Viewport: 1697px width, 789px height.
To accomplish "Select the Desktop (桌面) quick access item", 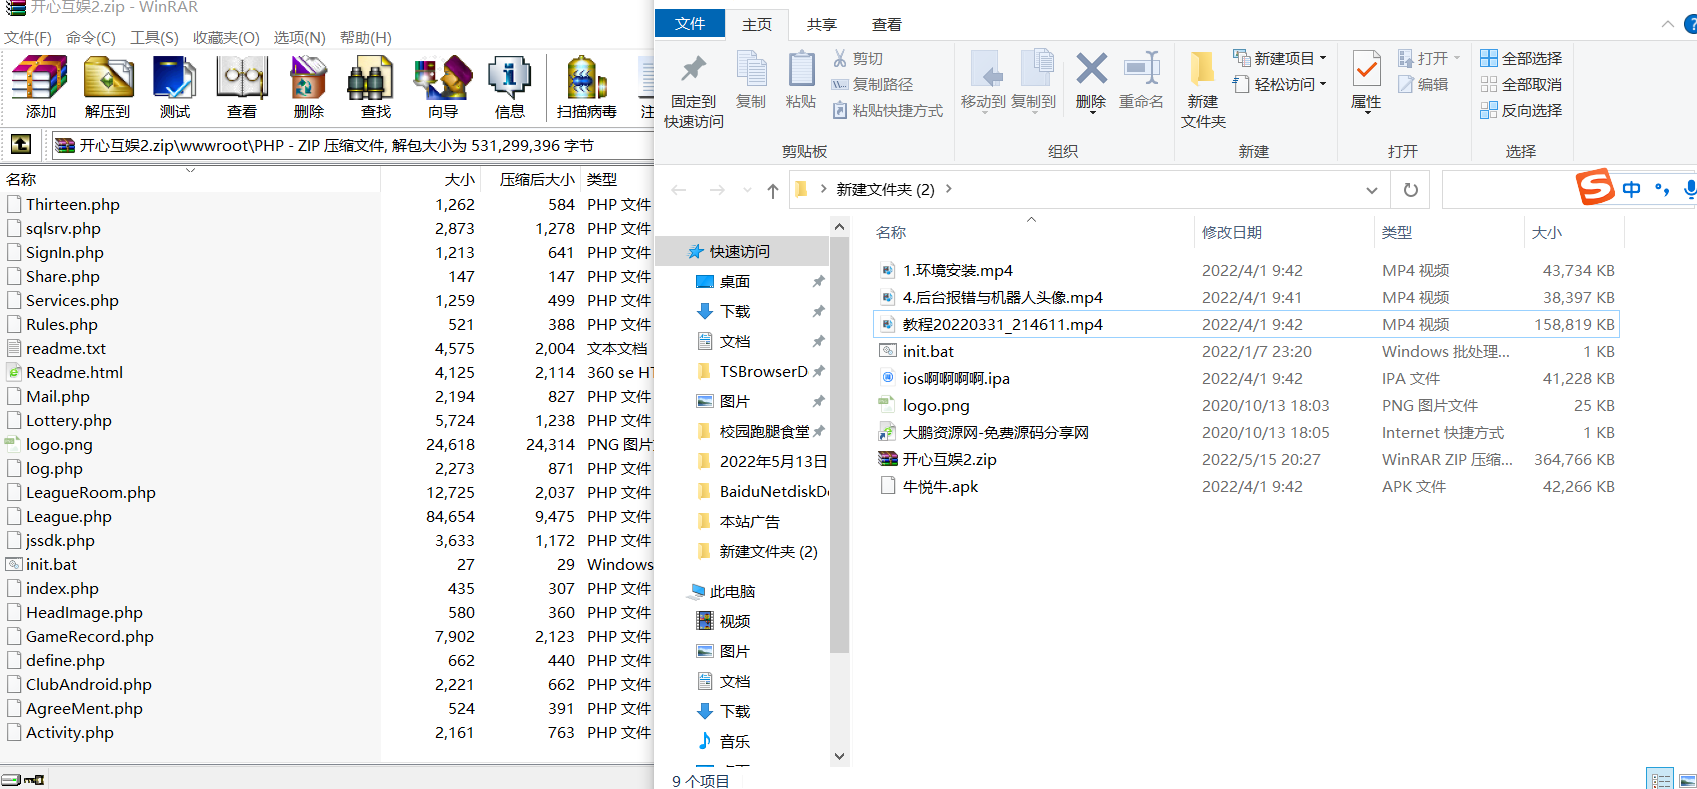I will pyautogui.click(x=735, y=281).
